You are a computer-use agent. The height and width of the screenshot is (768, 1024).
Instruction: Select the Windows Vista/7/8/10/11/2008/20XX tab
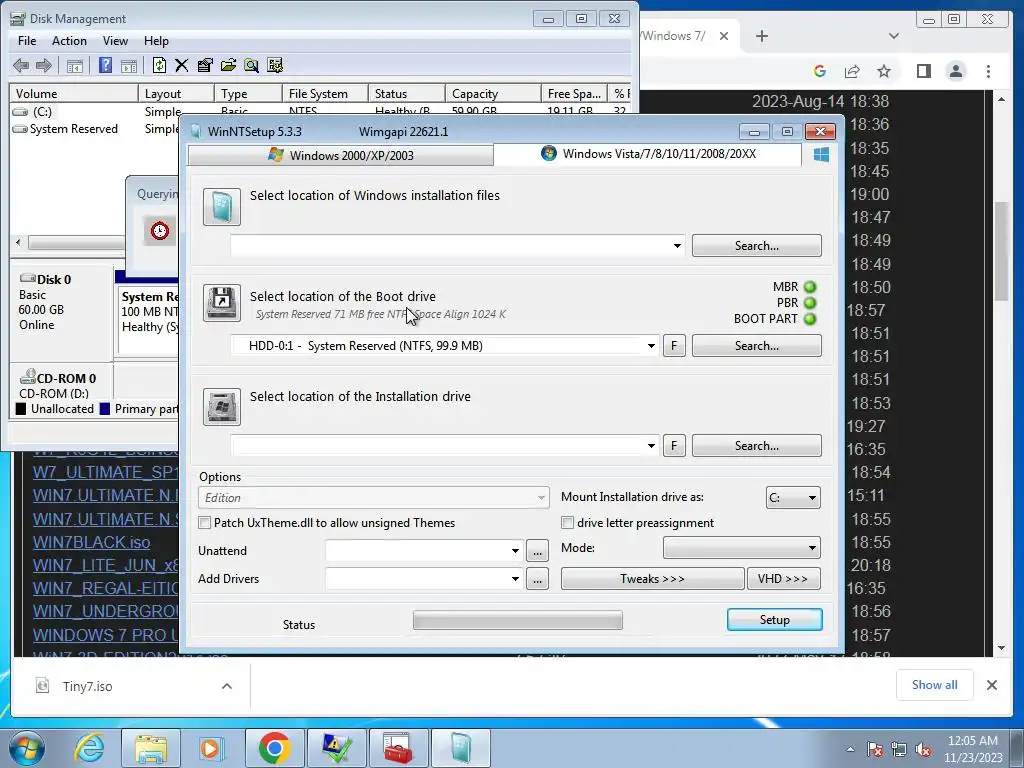[648, 154]
